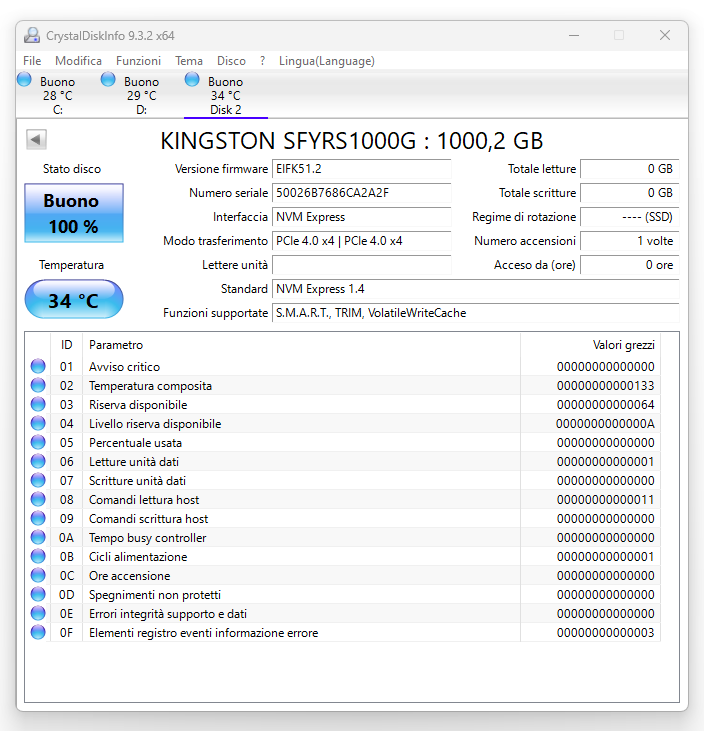
Task: Select the C: drive health status icon
Action: click(x=24, y=80)
